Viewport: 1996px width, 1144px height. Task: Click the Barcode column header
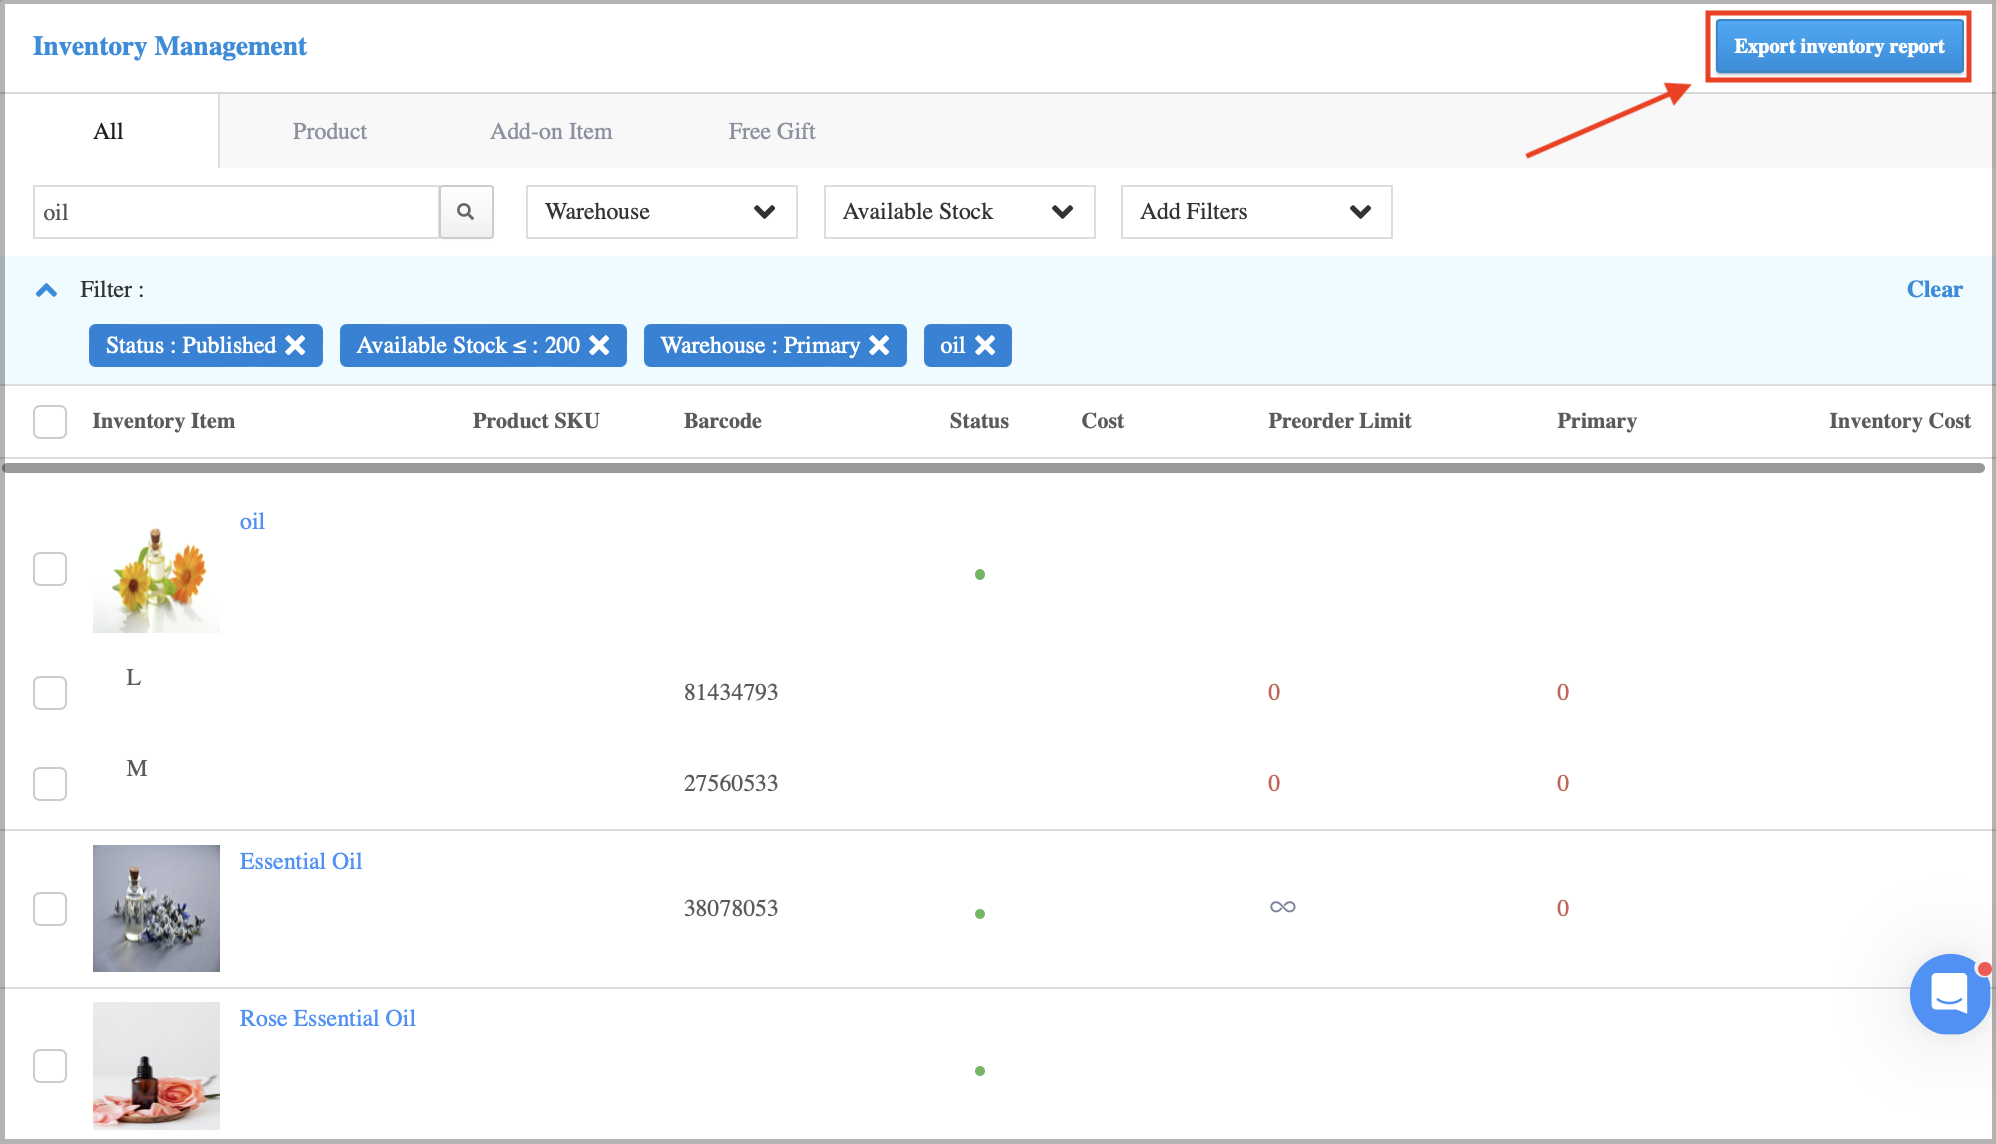coord(722,421)
